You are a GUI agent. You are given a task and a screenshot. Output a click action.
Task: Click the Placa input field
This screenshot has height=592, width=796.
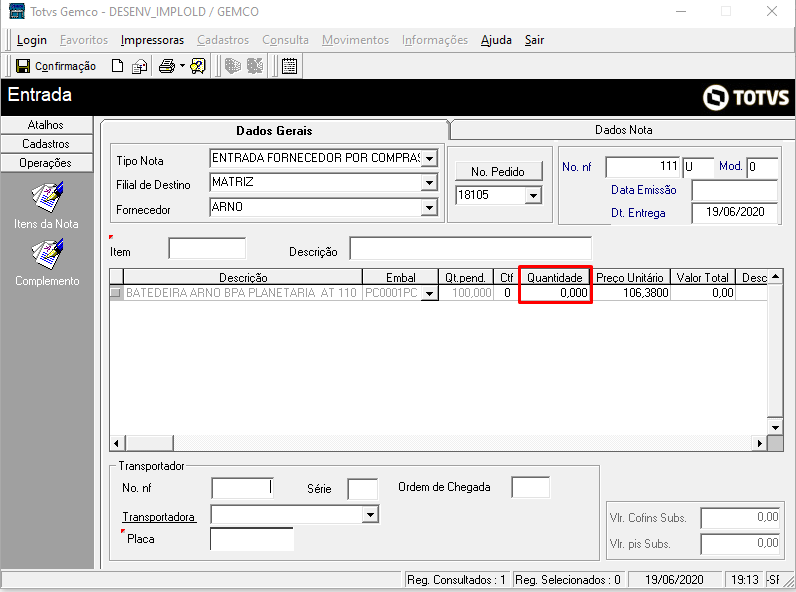coord(252,539)
